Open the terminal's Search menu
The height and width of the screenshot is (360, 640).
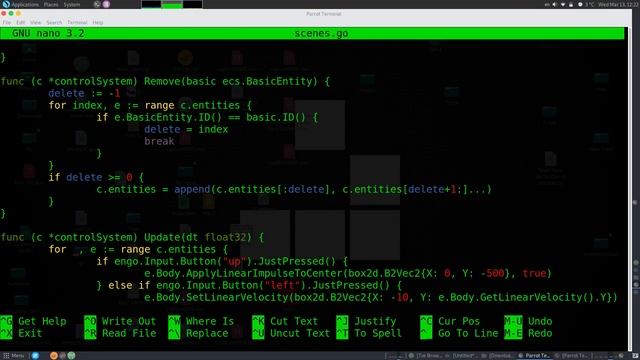[x=54, y=22]
